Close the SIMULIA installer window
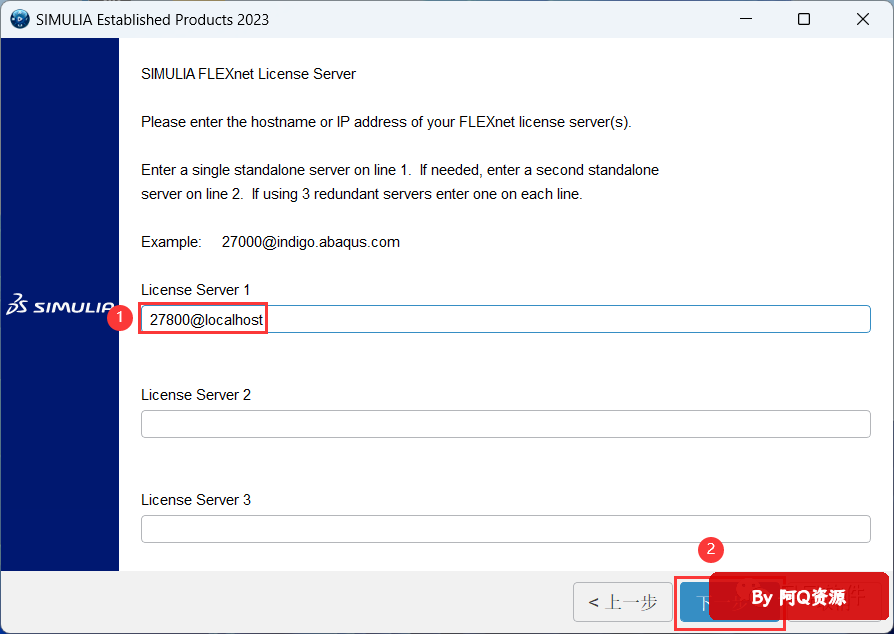 point(862,19)
